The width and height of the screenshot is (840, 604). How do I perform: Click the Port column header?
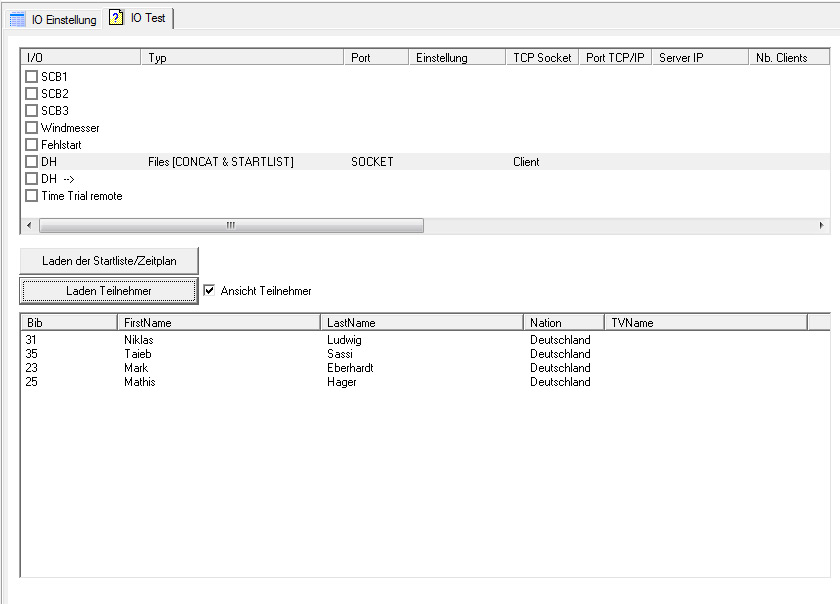click(x=376, y=57)
